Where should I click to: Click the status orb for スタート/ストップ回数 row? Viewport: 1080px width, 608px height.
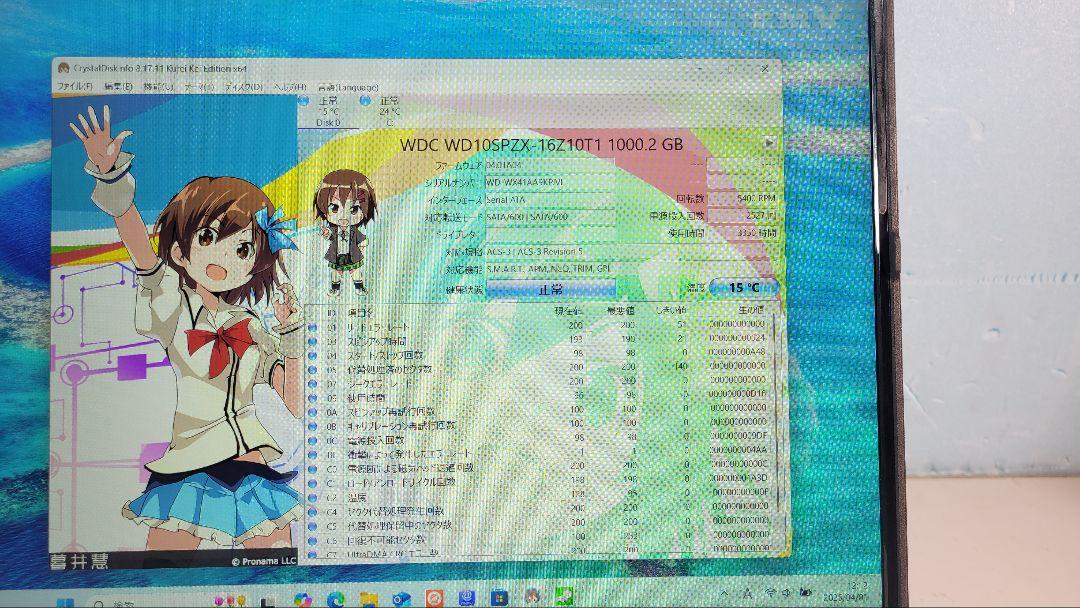[x=313, y=356]
